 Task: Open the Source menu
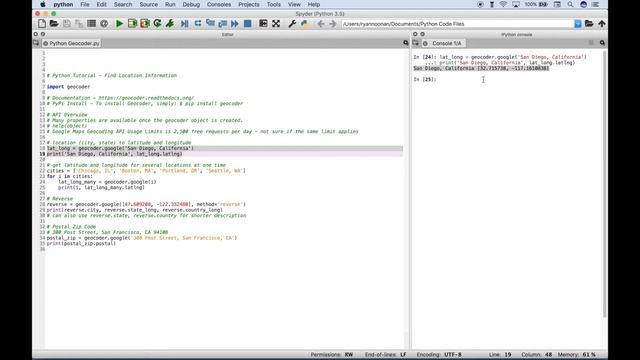click(x=149, y=4)
